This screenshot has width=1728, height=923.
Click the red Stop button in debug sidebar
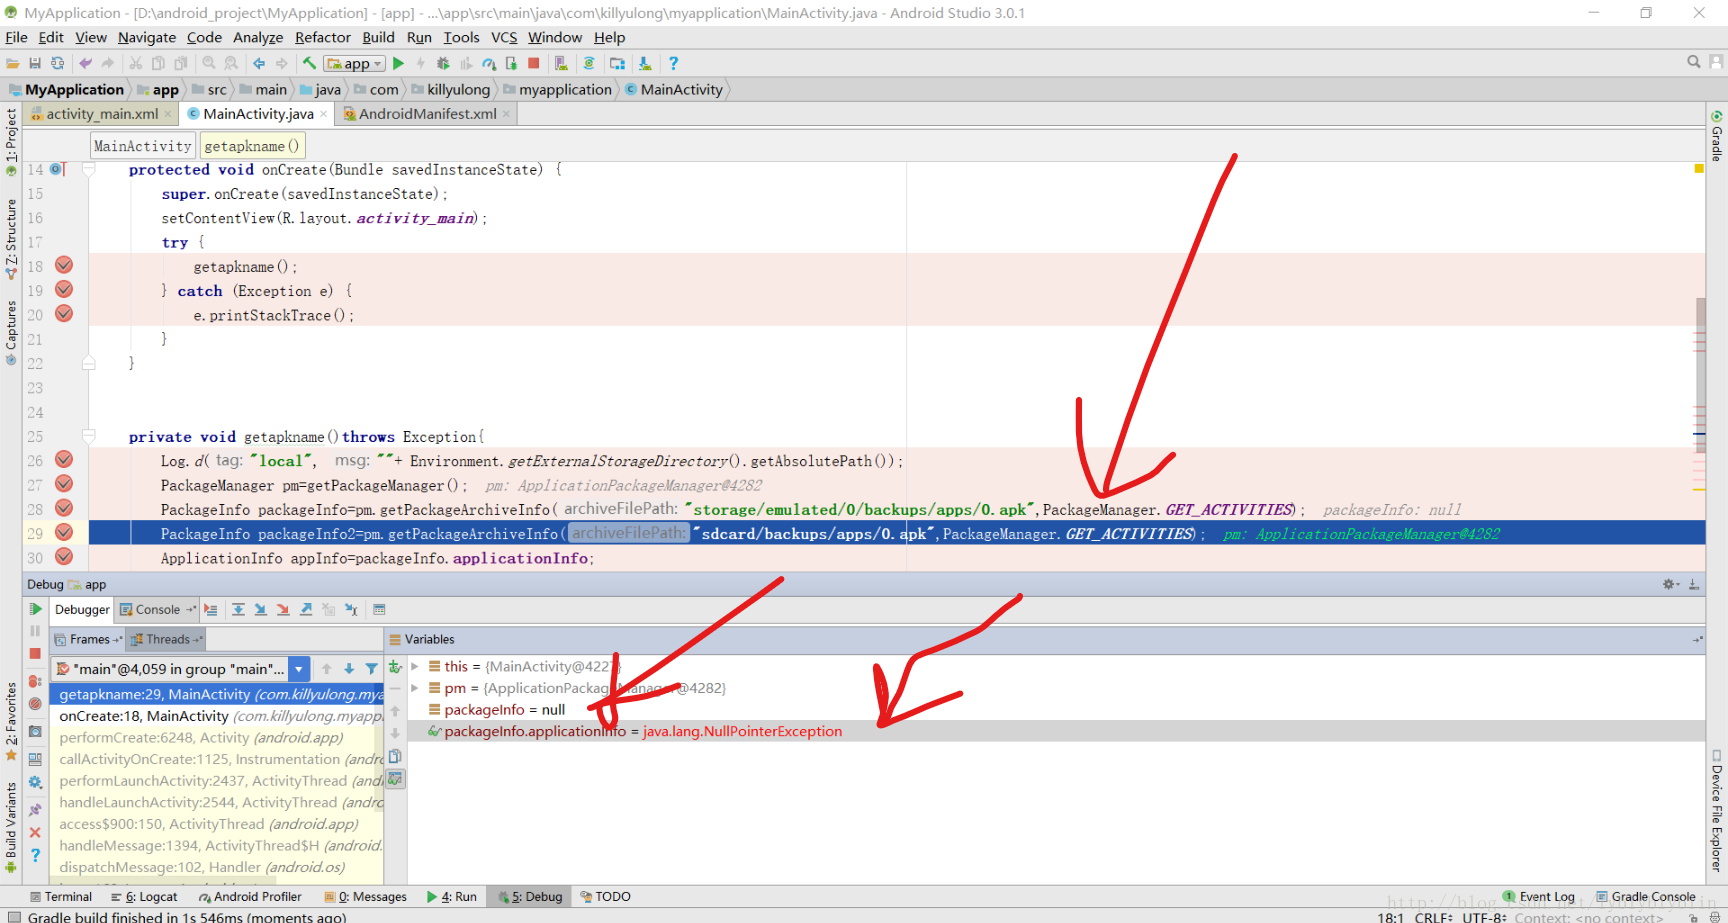[35, 653]
